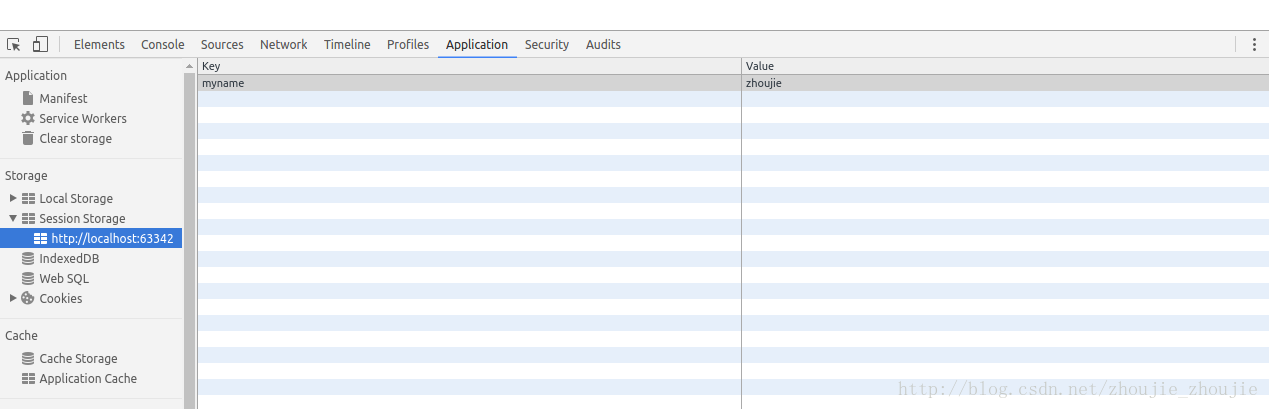Toggle the device toolbar icon

pyautogui.click(x=40, y=44)
